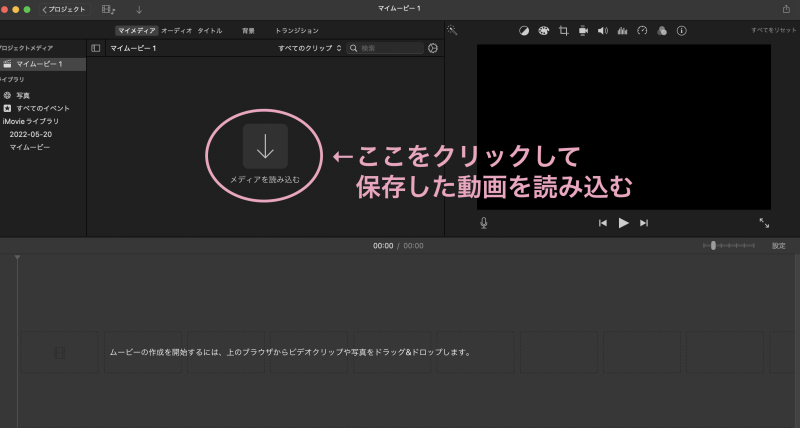Click the filmstrip placeholder in the timeline
Viewport: 800px width, 428px height.
[x=60, y=353]
